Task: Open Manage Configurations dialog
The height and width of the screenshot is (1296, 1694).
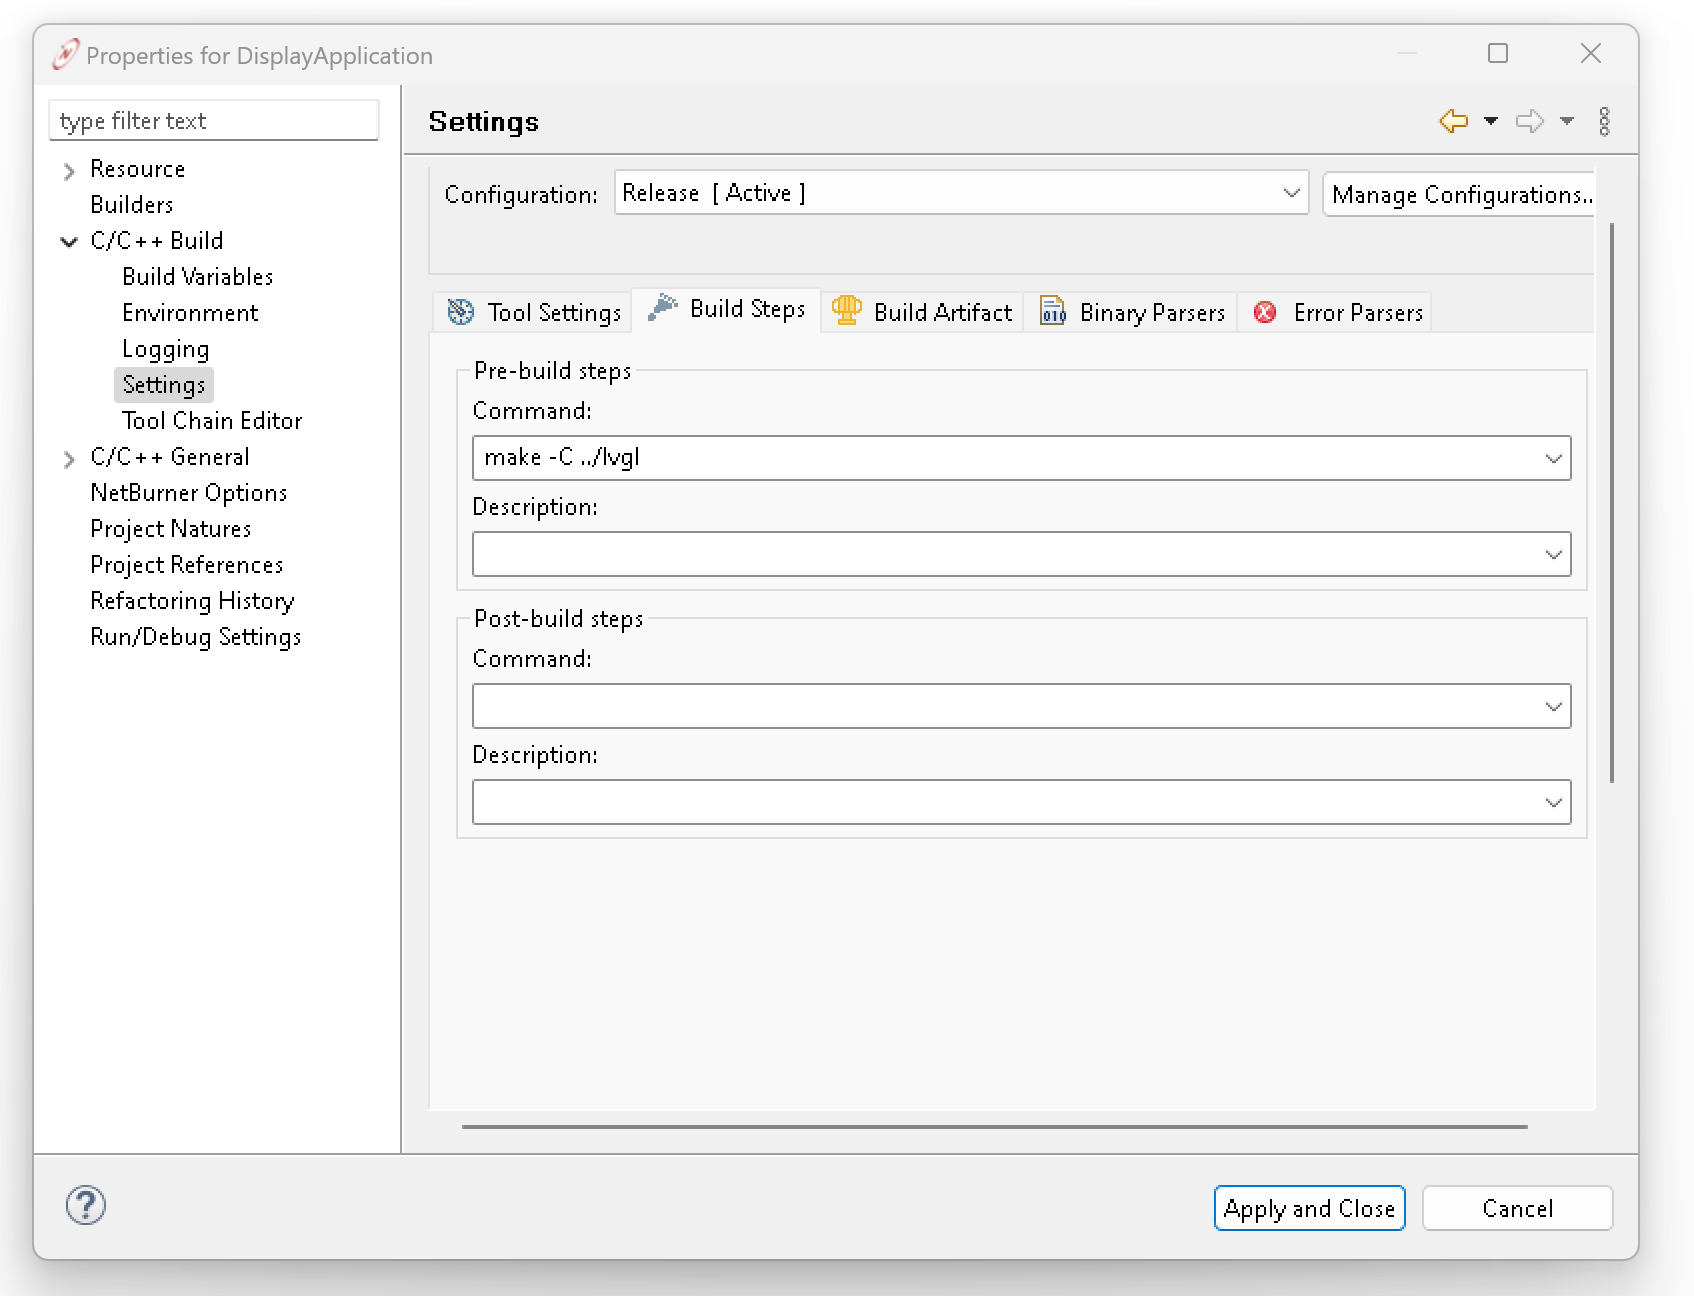Action: (1459, 193)
